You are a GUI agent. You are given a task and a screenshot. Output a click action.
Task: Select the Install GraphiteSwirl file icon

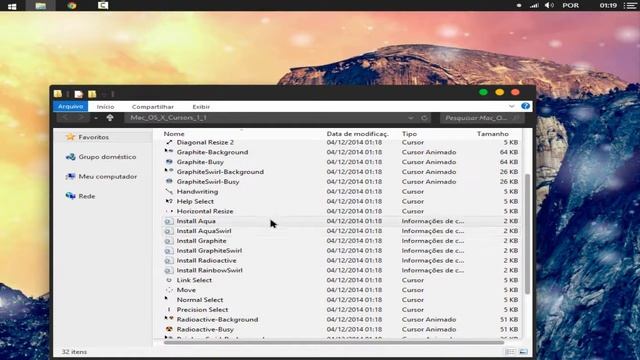[x=169, y=250]
